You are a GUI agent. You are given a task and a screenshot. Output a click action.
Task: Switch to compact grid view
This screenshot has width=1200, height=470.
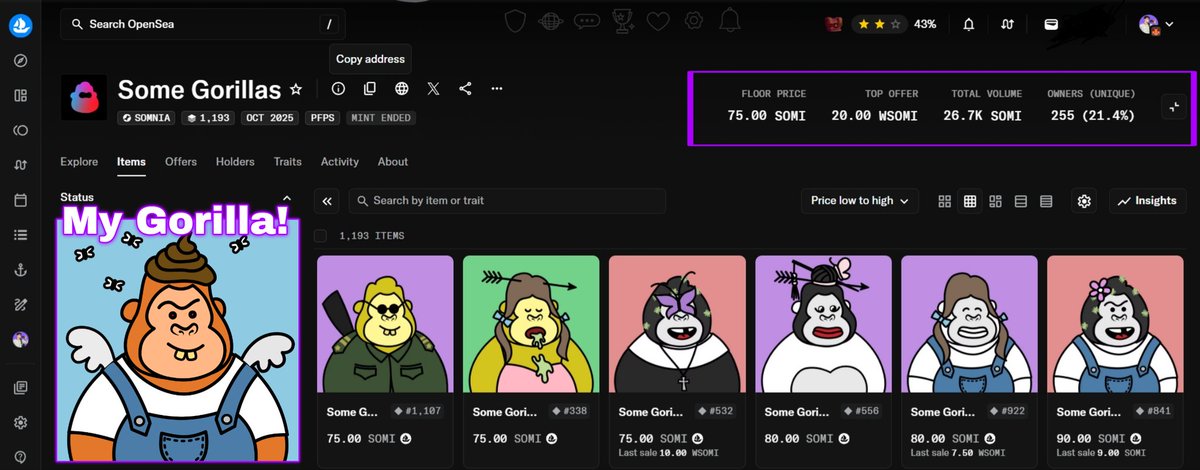(970, 201)
